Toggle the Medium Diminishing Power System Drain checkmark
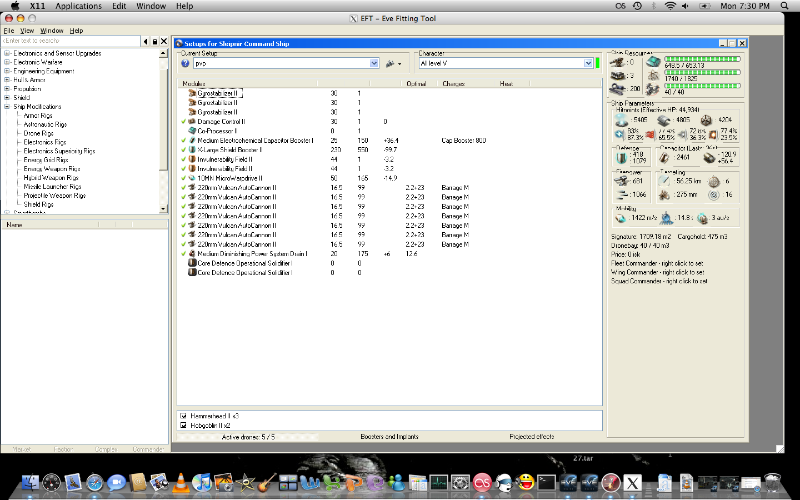This screenshot has height=500, width=800. (183, 254)
